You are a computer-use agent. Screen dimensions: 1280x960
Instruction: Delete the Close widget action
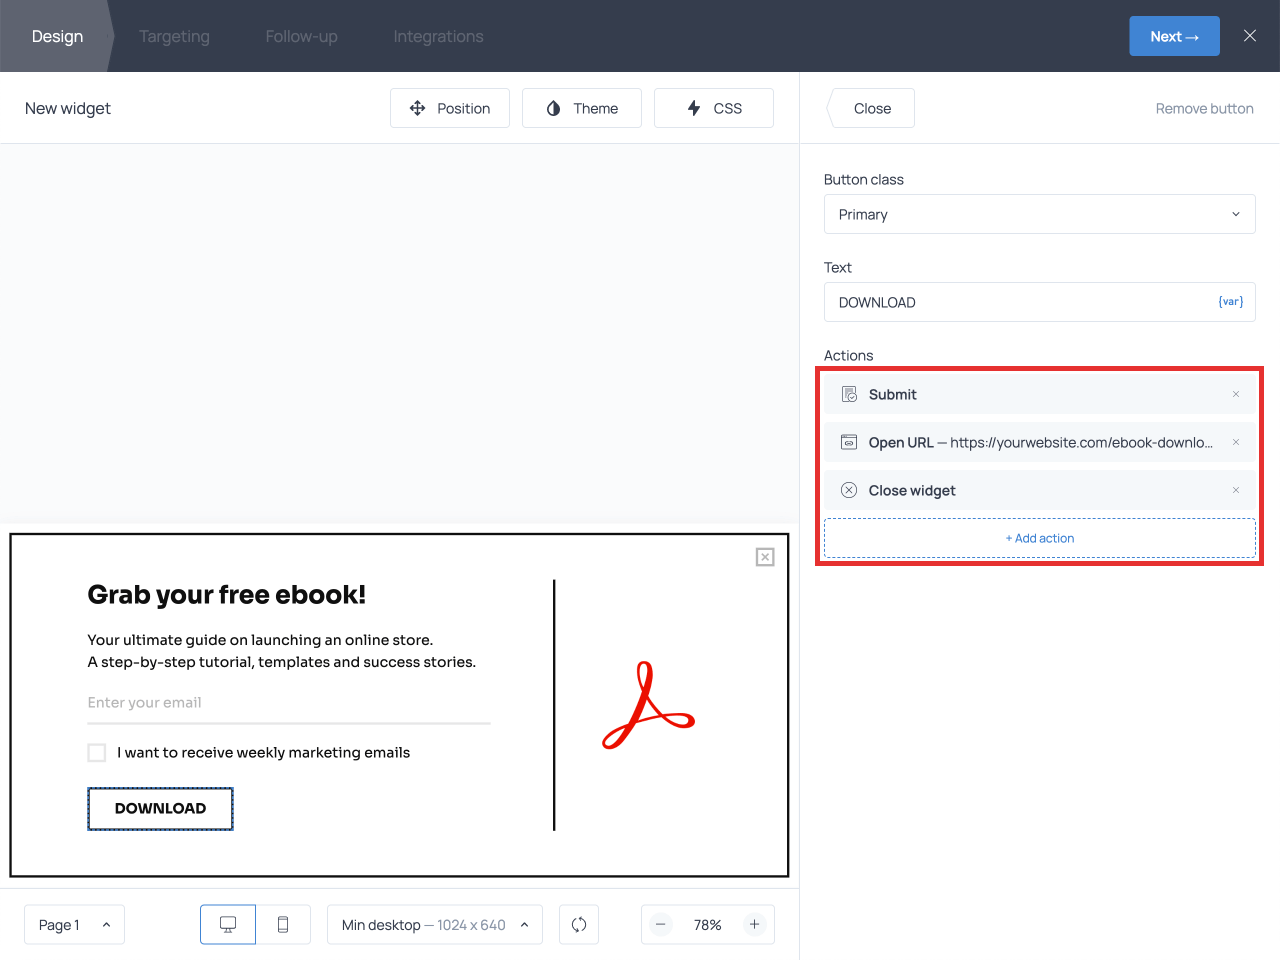(x=1236, y=490)
